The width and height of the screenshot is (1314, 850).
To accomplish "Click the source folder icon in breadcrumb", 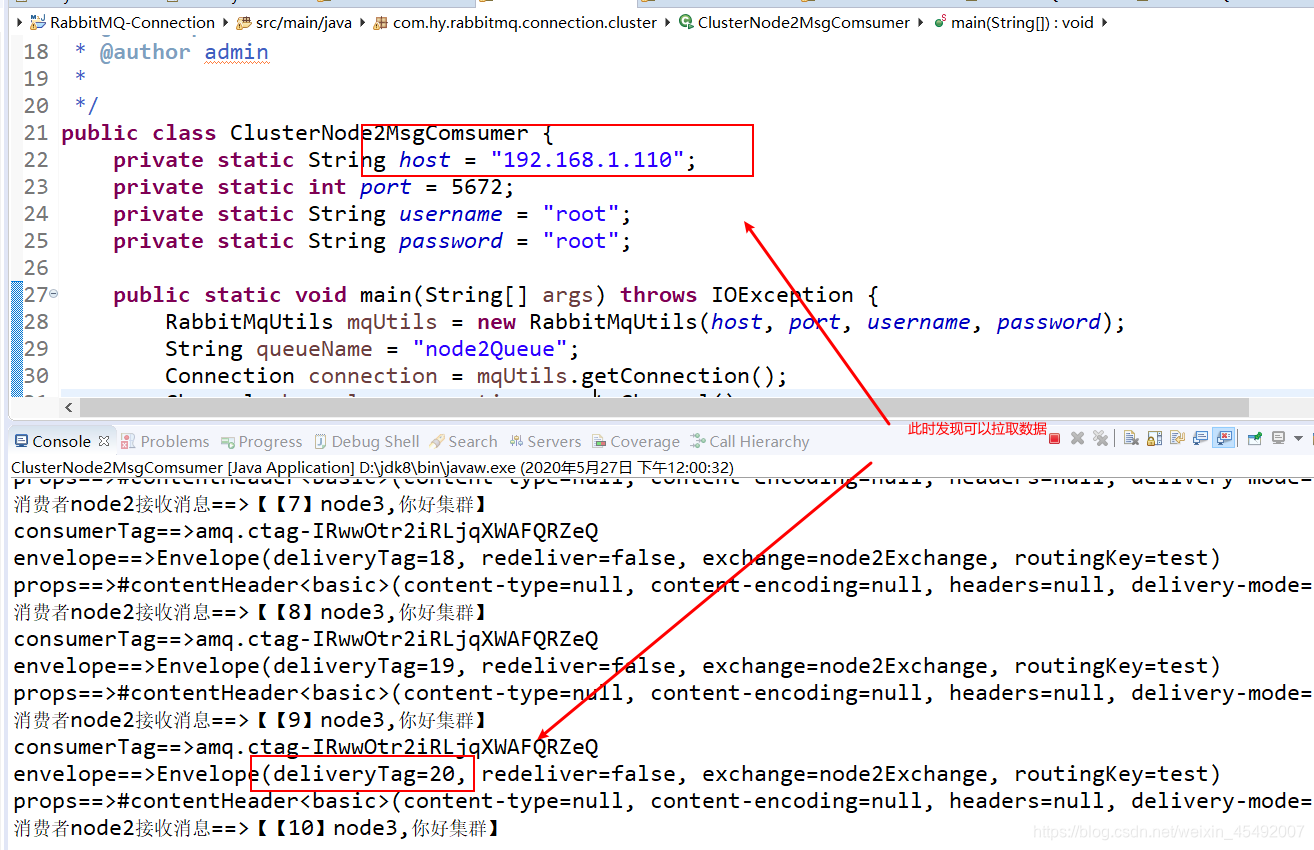I will click(x=245, y=22).
